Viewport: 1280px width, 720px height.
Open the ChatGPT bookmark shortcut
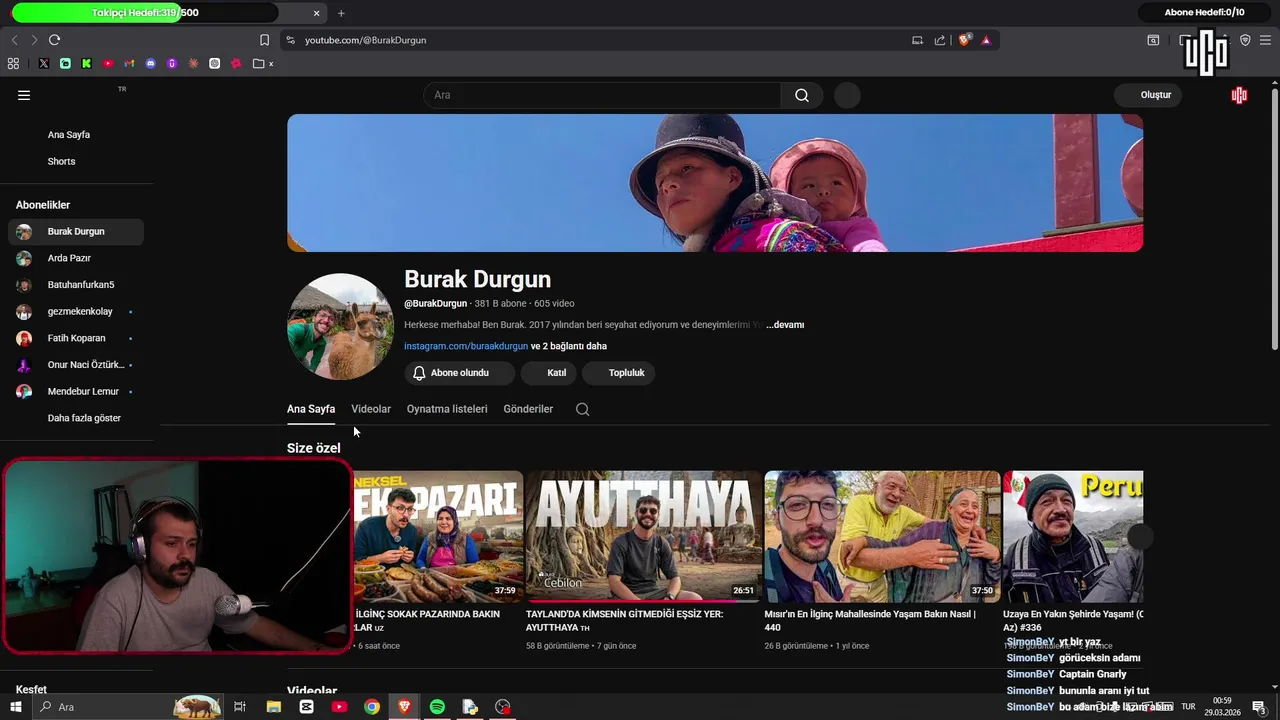pyautogui.click(x=214, y=63)
